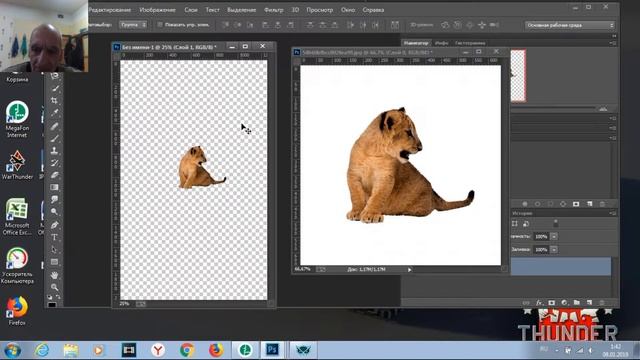Add layer mask in Layers panel

552,303
